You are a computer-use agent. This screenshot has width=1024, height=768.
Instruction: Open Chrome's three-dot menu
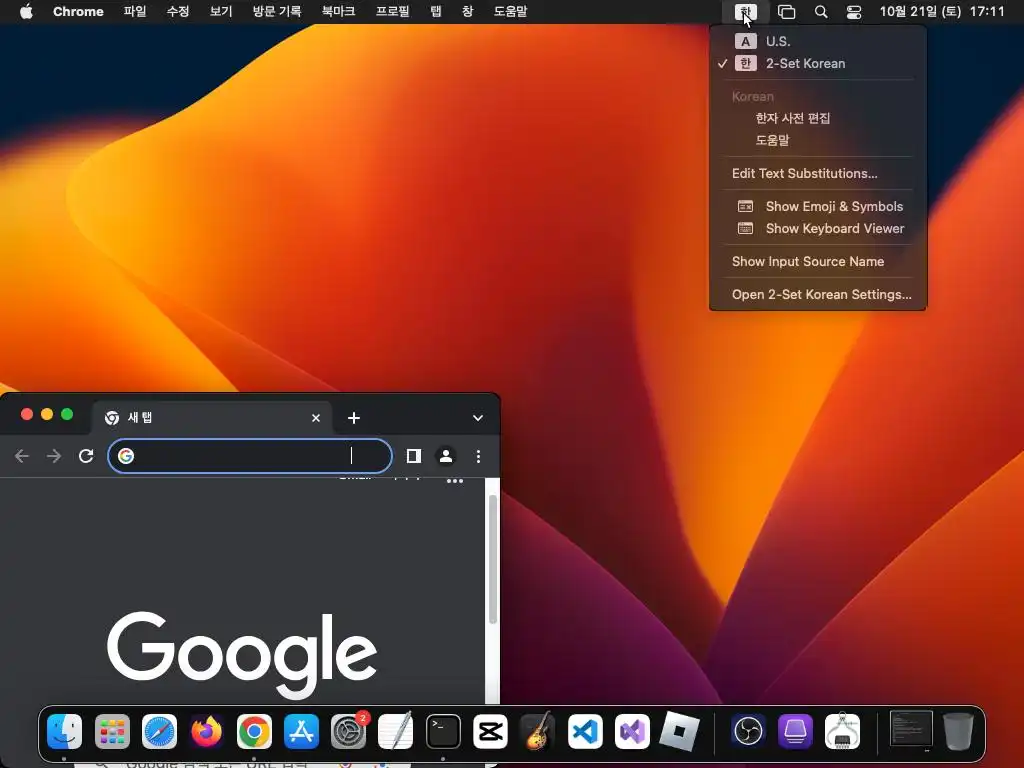click(x=479, y=456)
